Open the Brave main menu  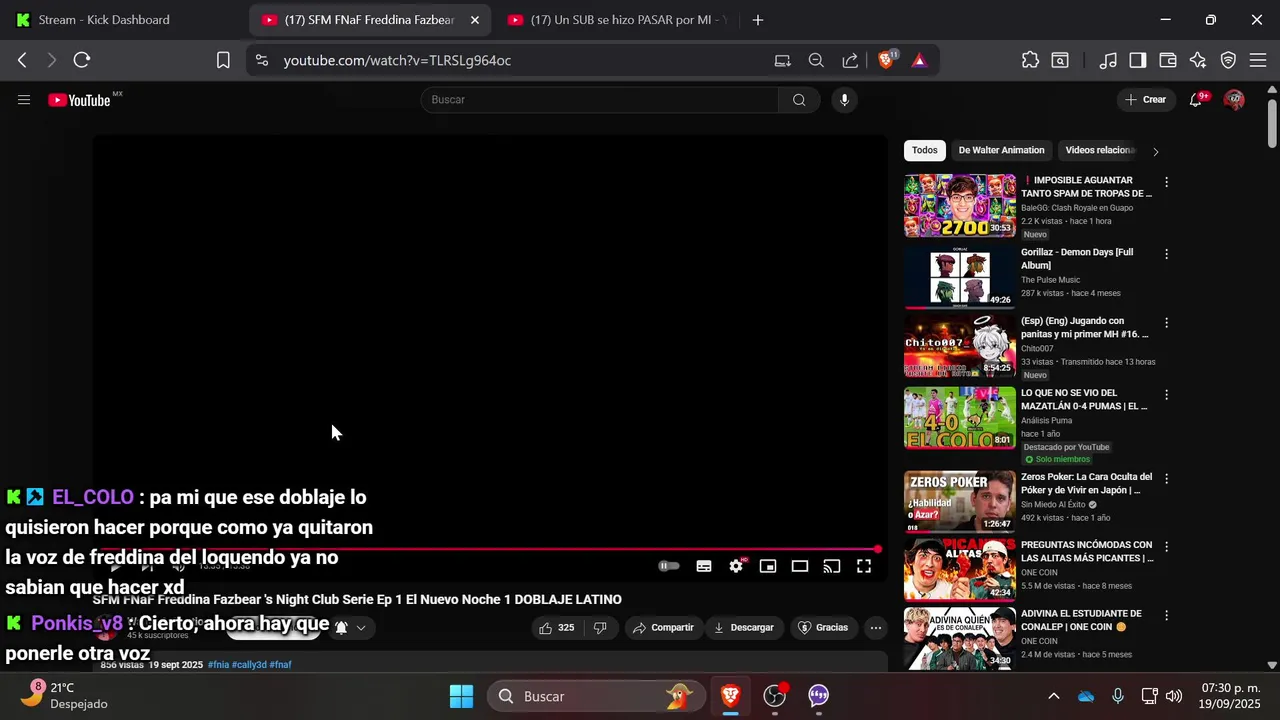1258,60
